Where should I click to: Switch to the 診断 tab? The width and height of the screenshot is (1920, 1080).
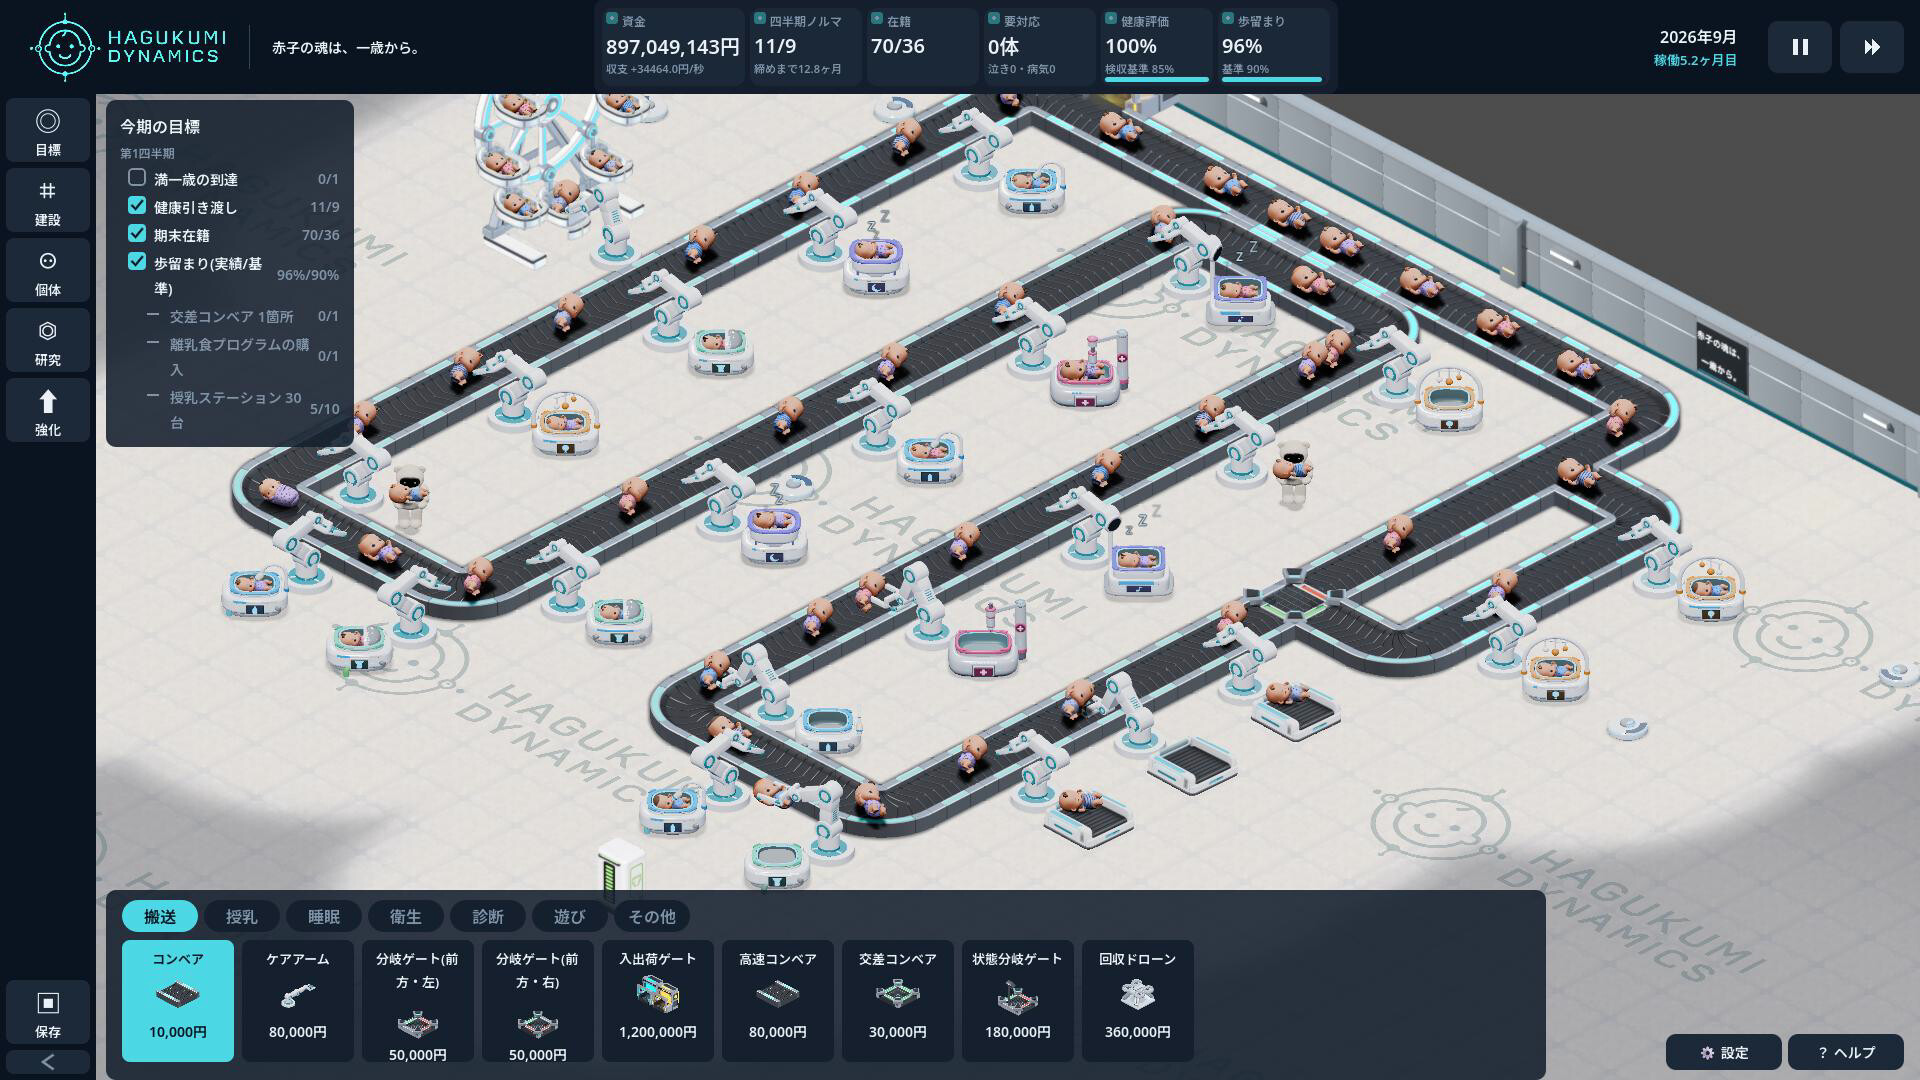coord(488,916)
